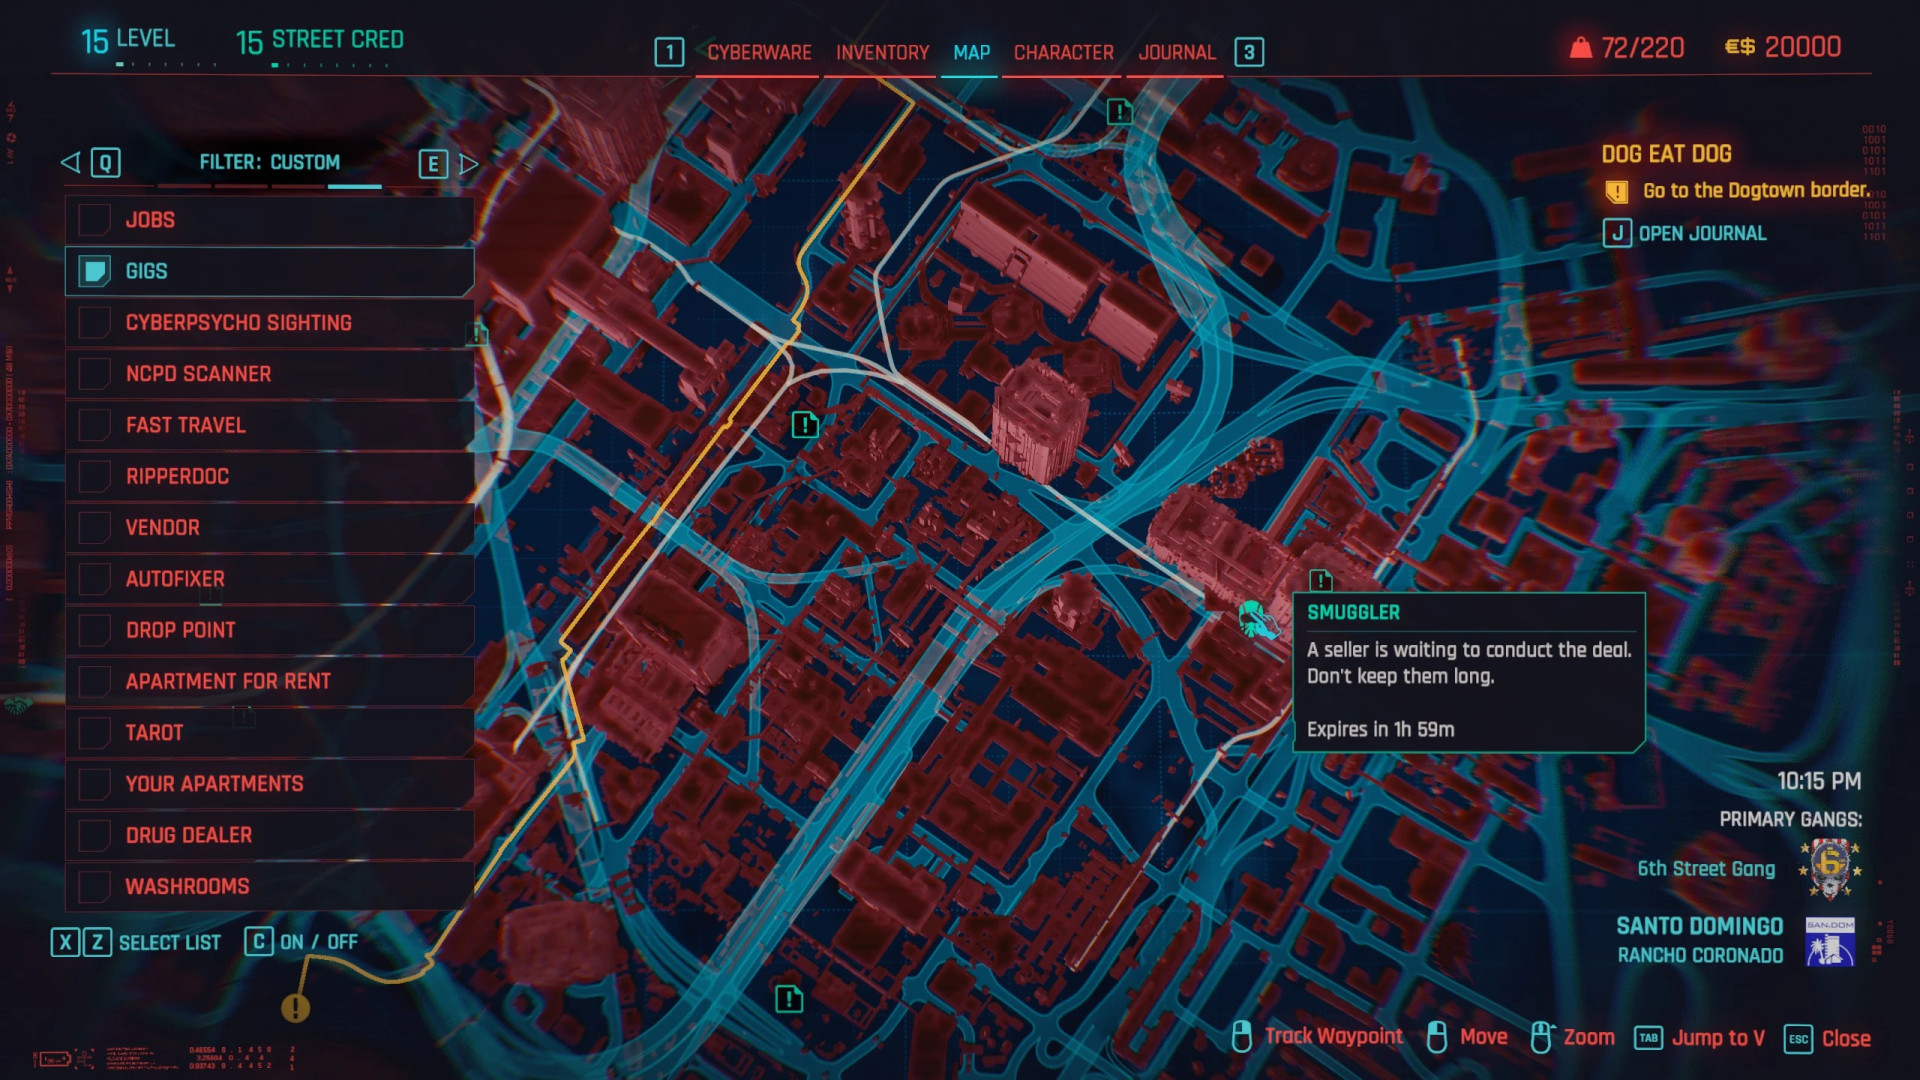Click the 1 key previous-menu icon
The height and width of the screenshot is (1080, 1920).
pyautogui.click(x=669, y=52)
